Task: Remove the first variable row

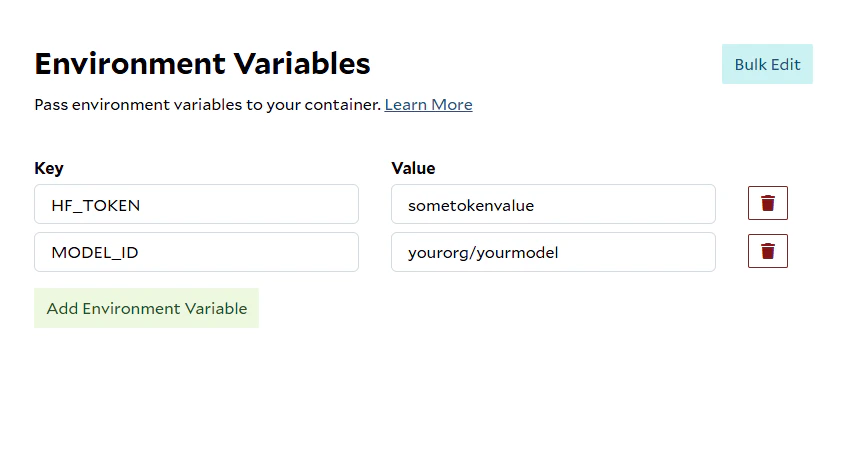Action: click(767, 203)
